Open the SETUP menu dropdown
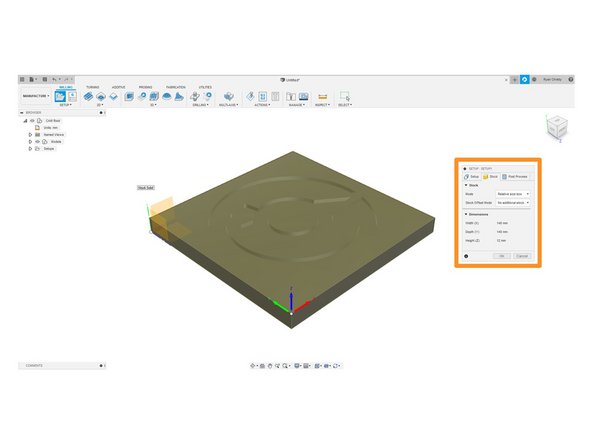Viewport: 592px width, 444px height. click(65, 105)
